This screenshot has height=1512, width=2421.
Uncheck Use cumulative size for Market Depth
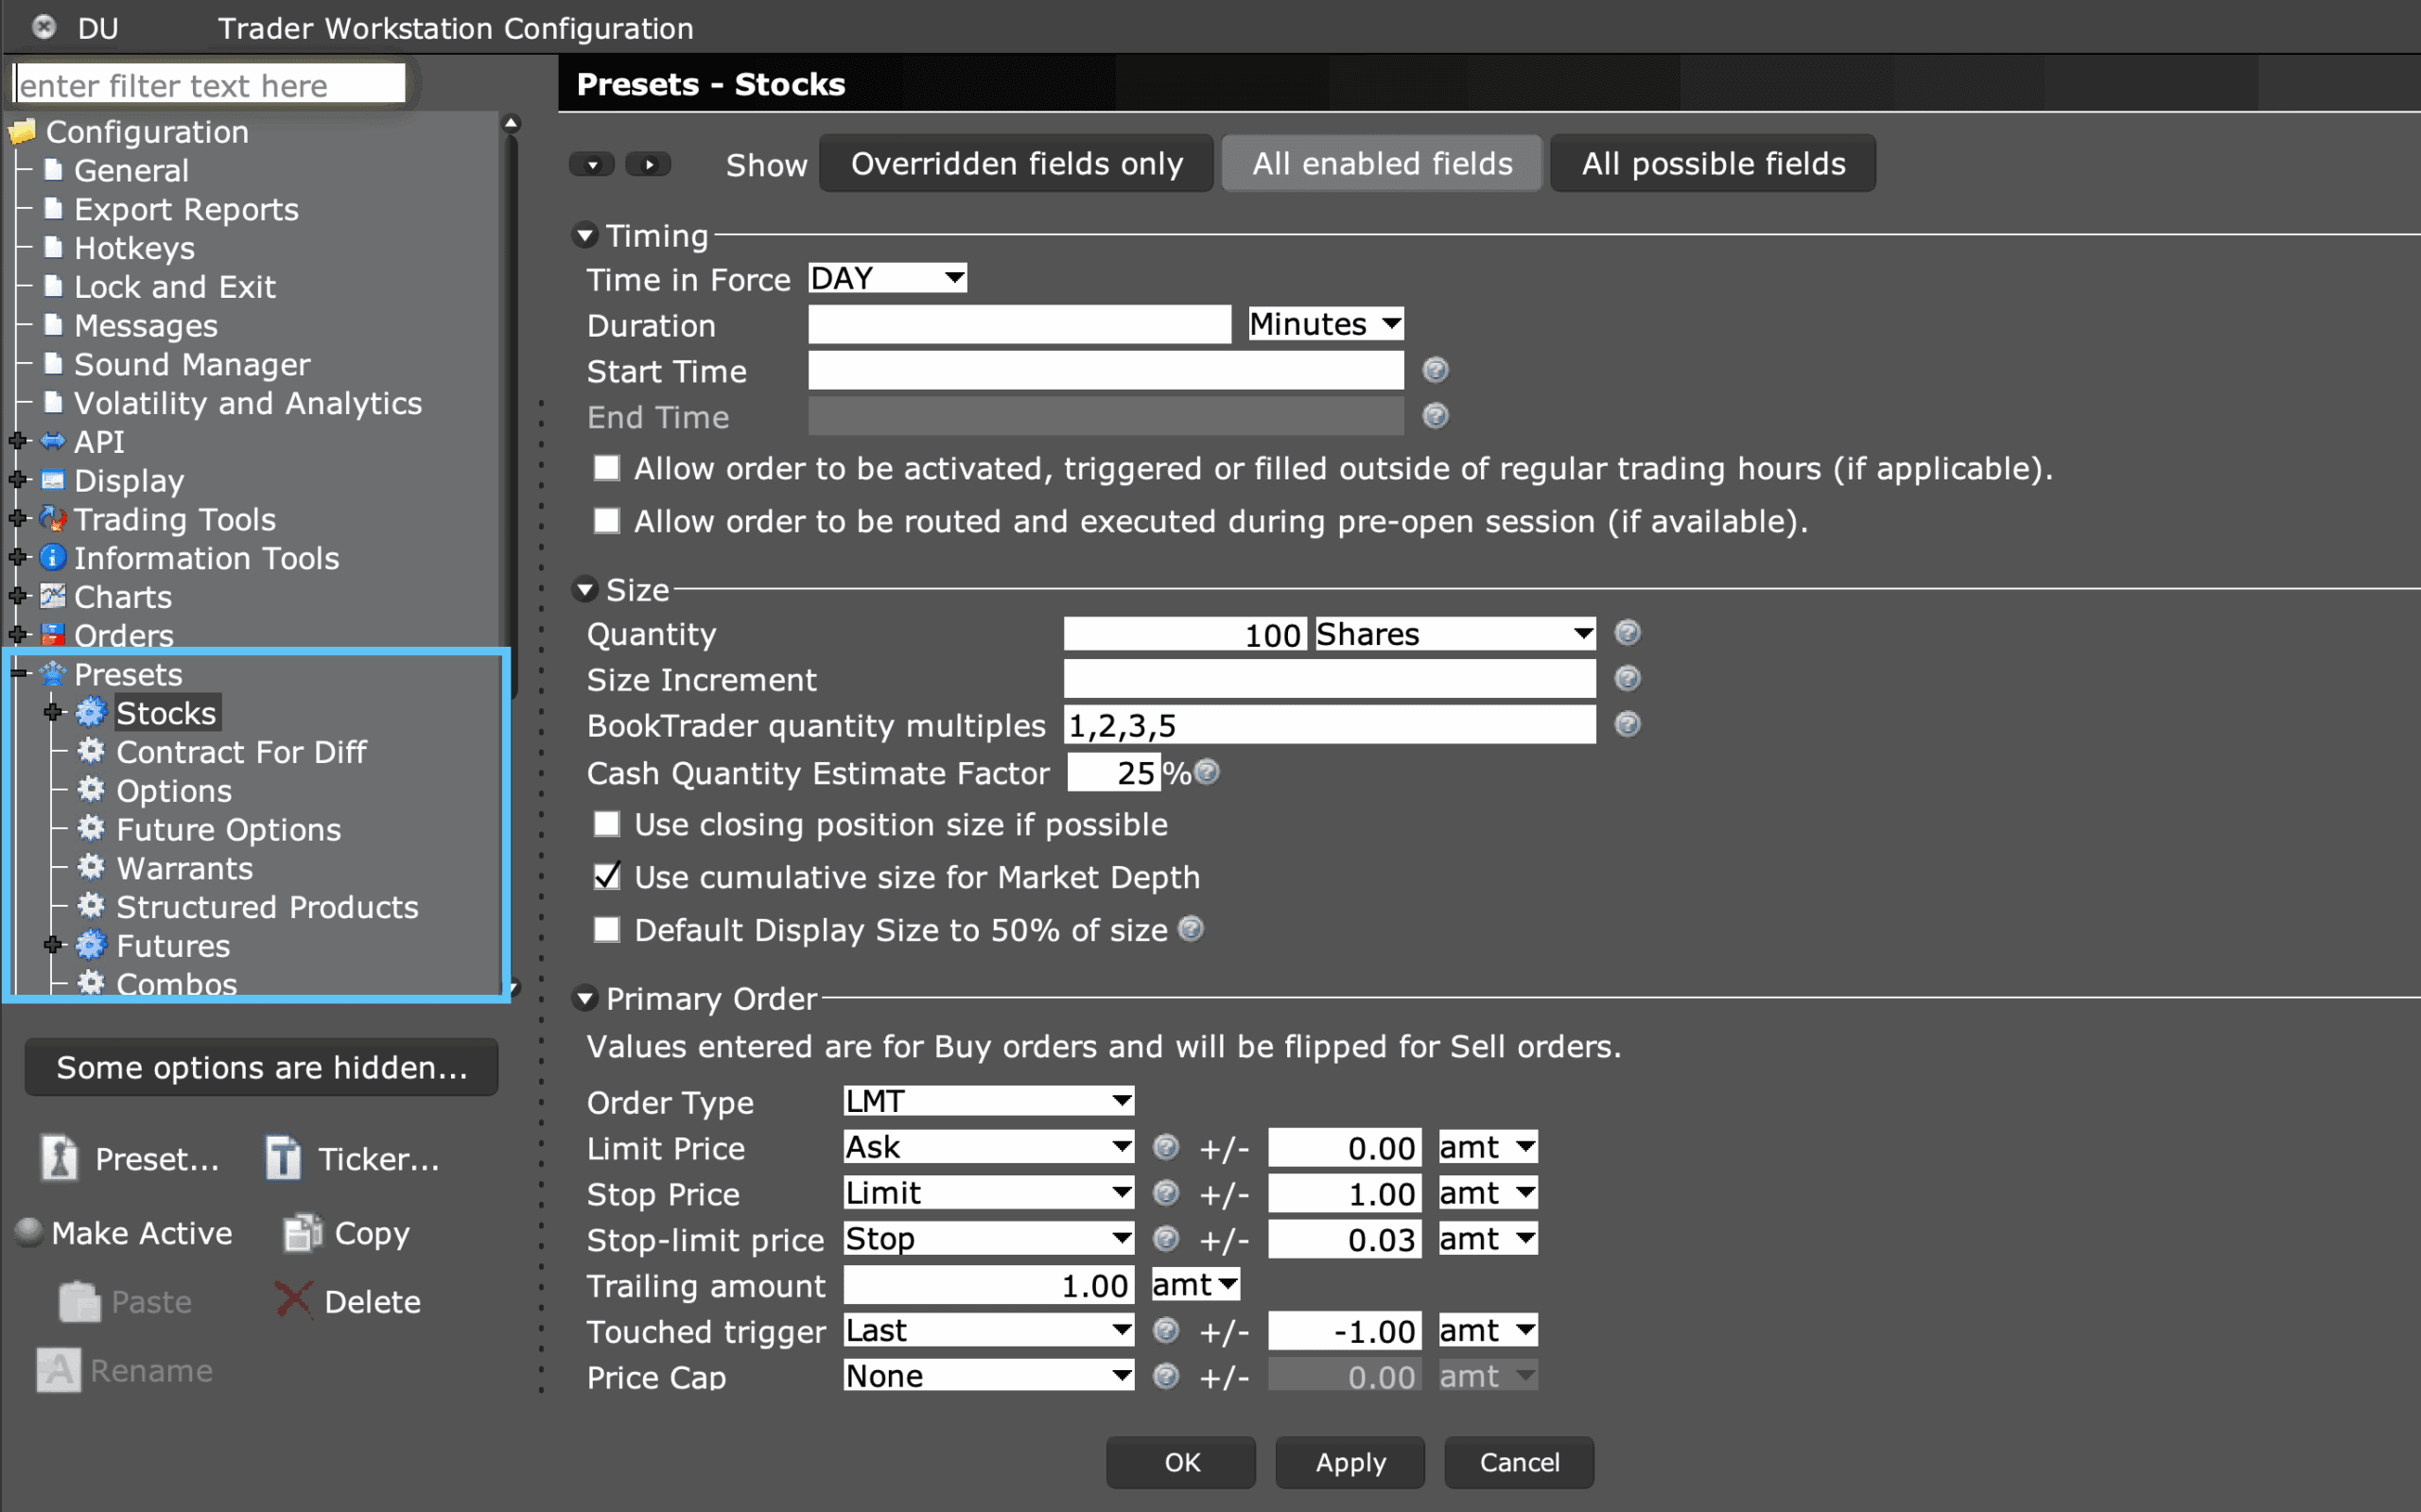click(606, 876)
